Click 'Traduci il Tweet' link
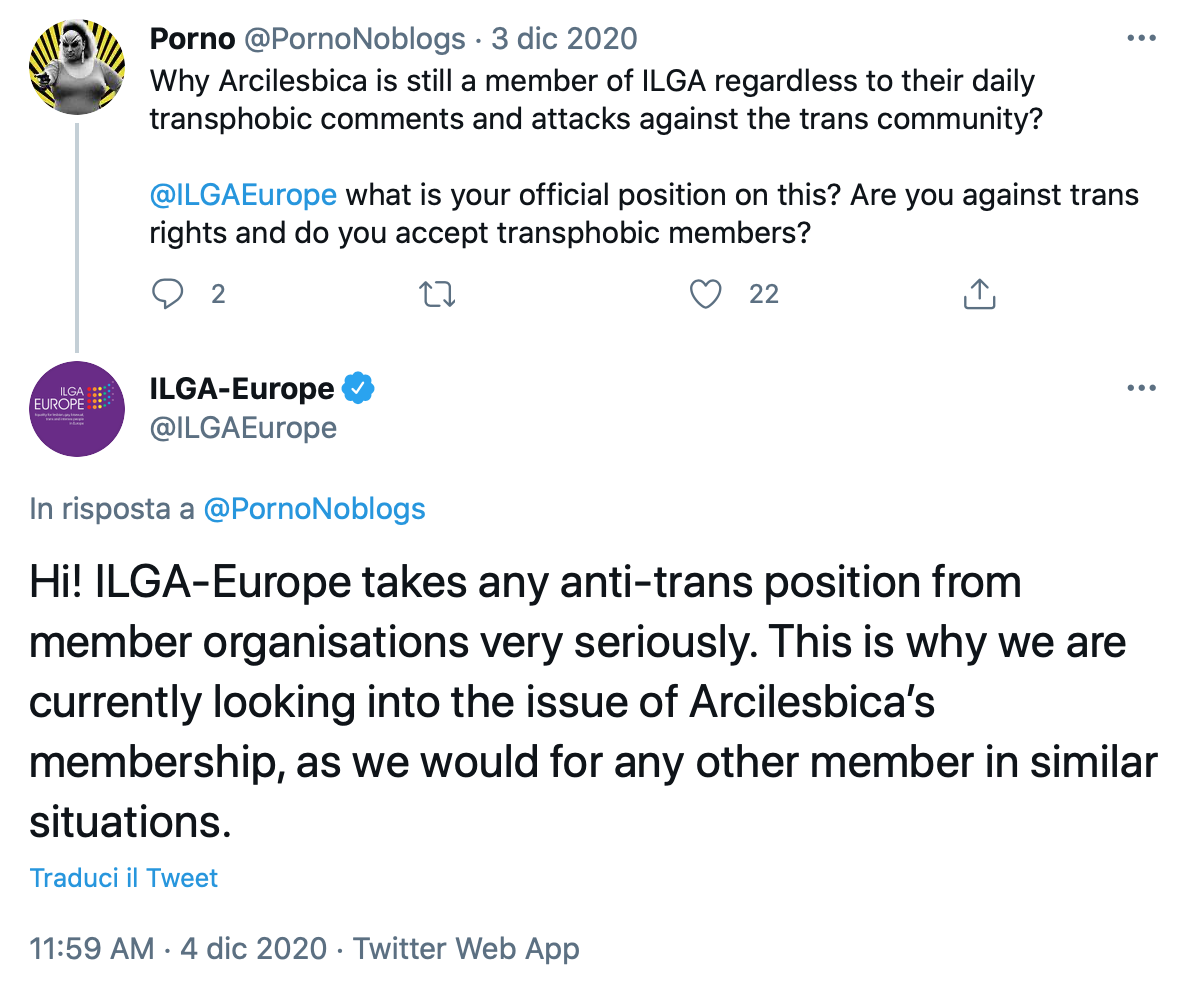The image size is (1187, 999). [123, 878]
